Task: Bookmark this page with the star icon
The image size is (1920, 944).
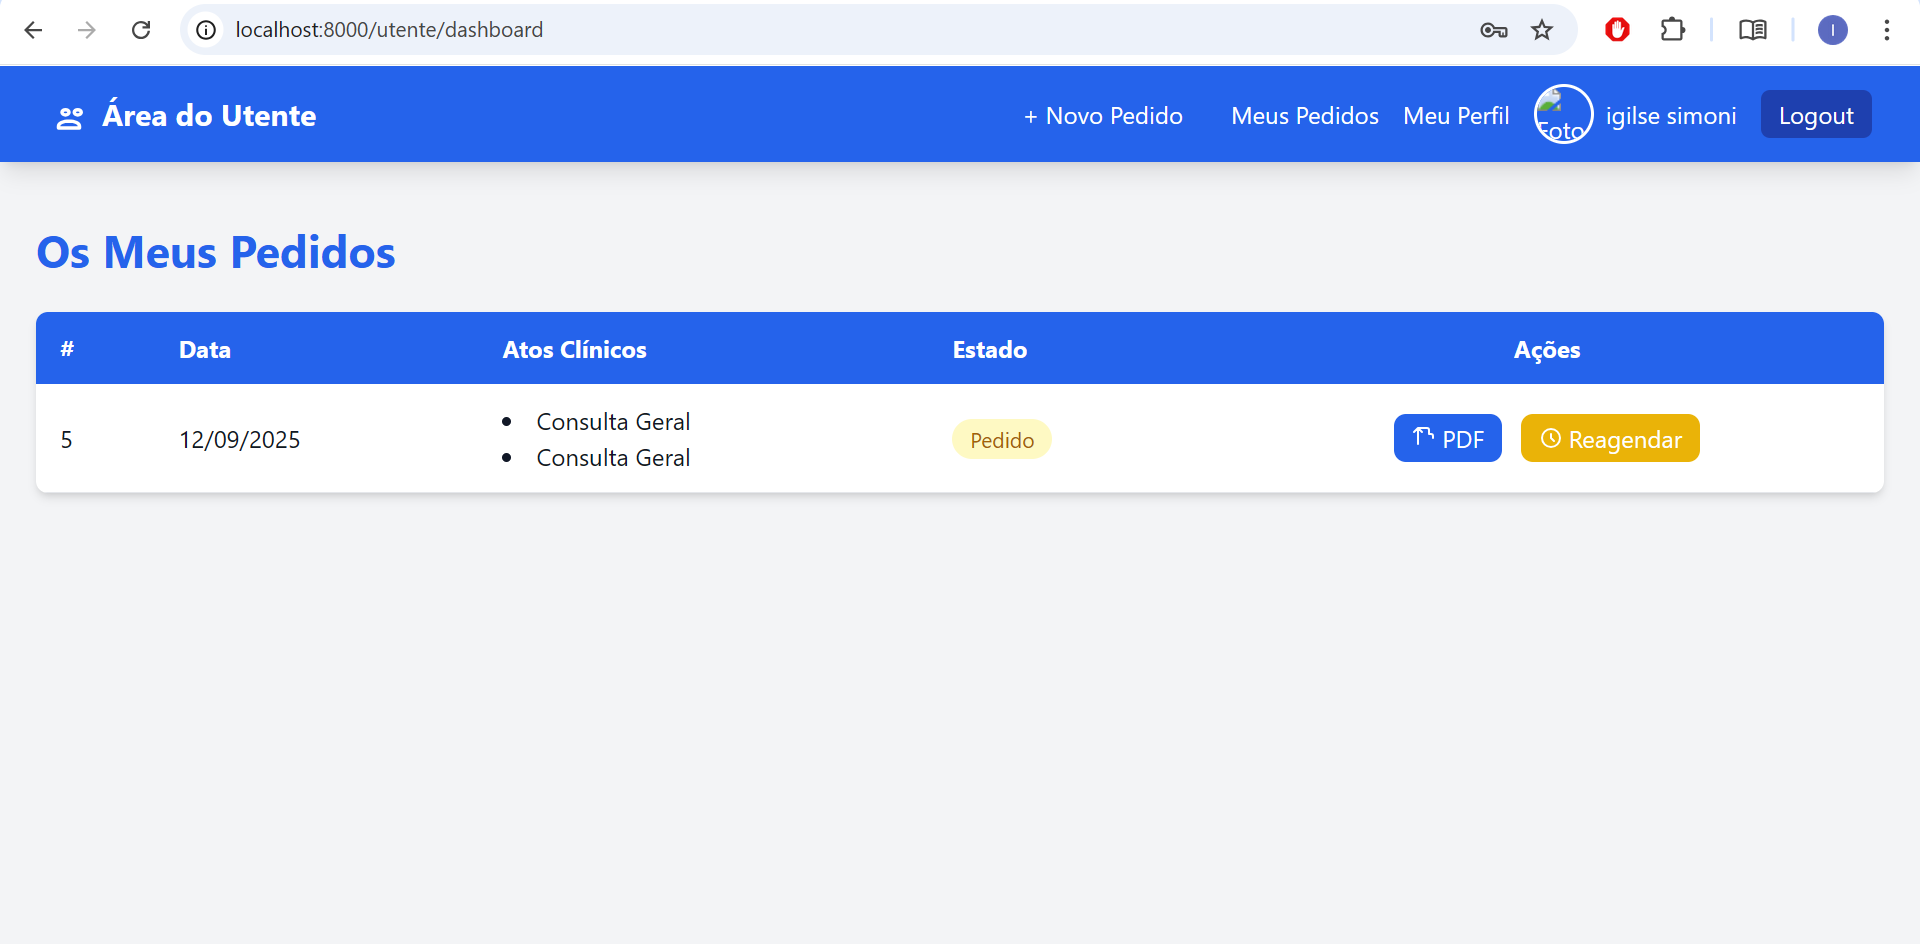Action: (x=1542, y=30)
